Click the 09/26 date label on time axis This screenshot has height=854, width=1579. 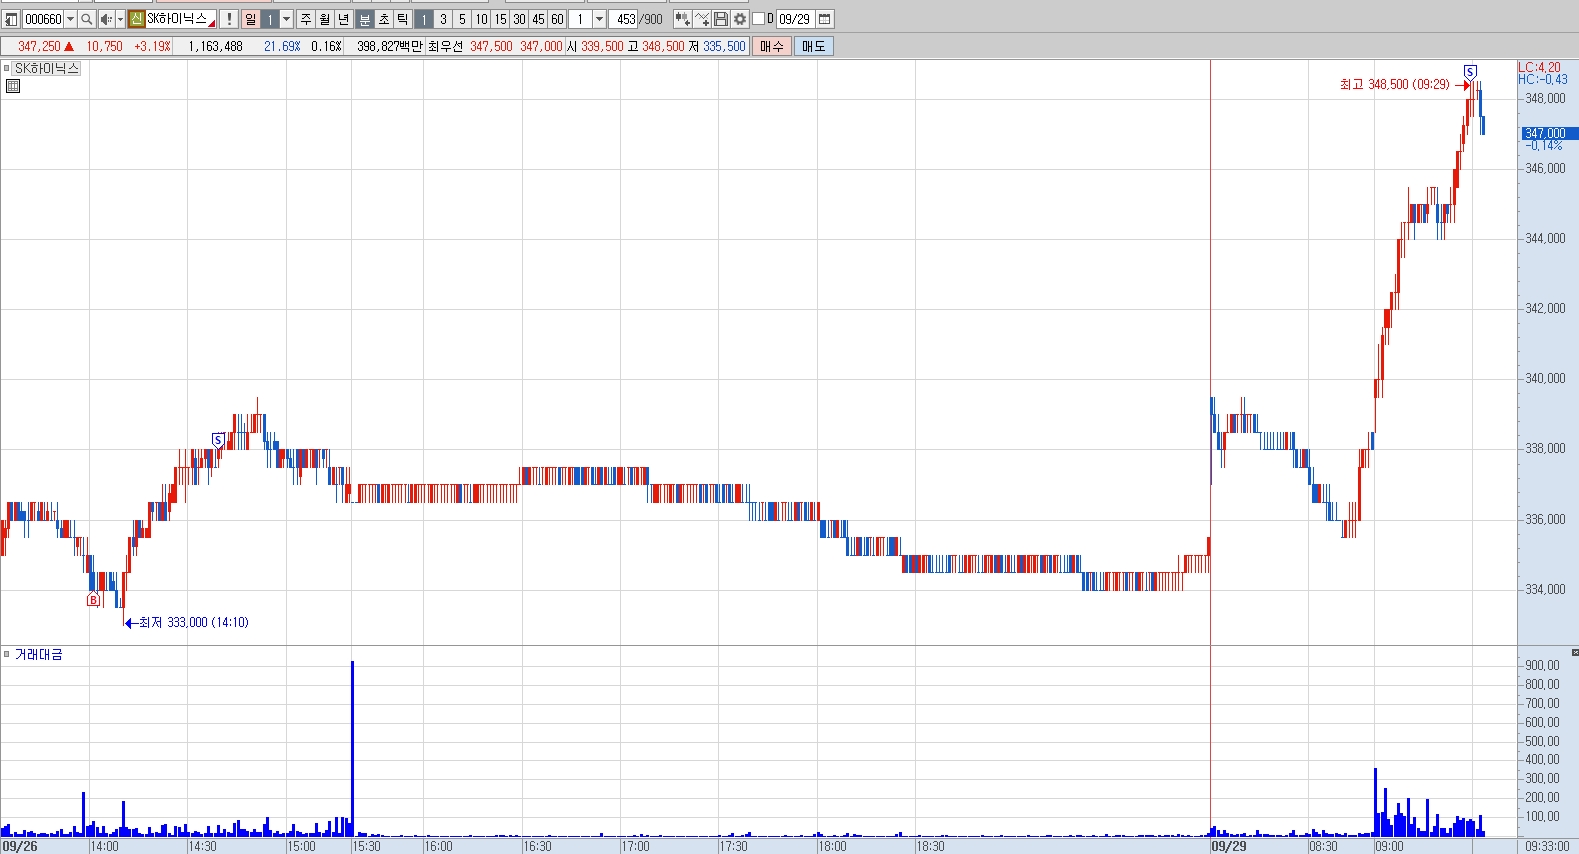click(x=20, y=846)
